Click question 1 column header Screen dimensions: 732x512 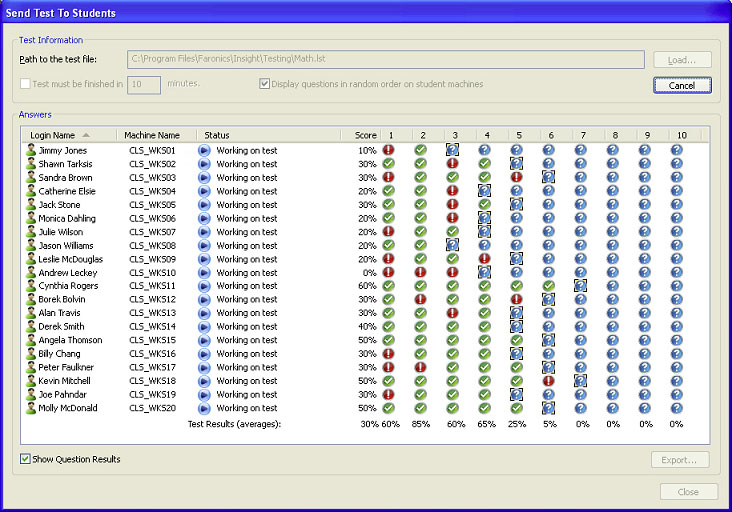396,135
